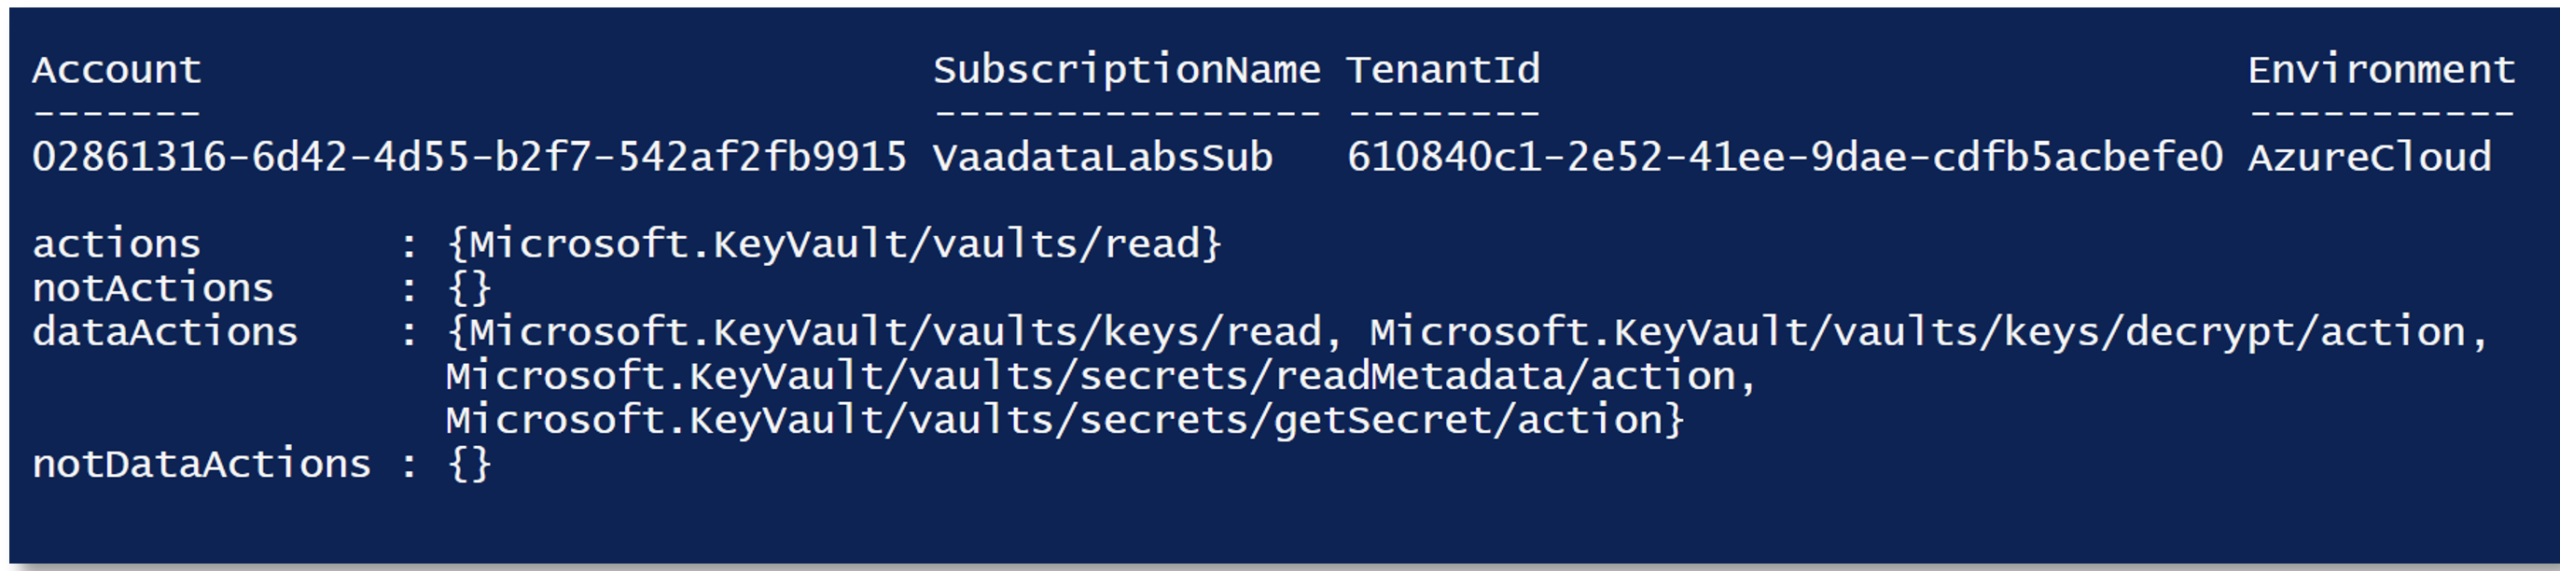Image resolution: width=2560 pixels, height=571 pixels.
Task: Click the SubscriptionName column header
Action: tap(1126, 70)
